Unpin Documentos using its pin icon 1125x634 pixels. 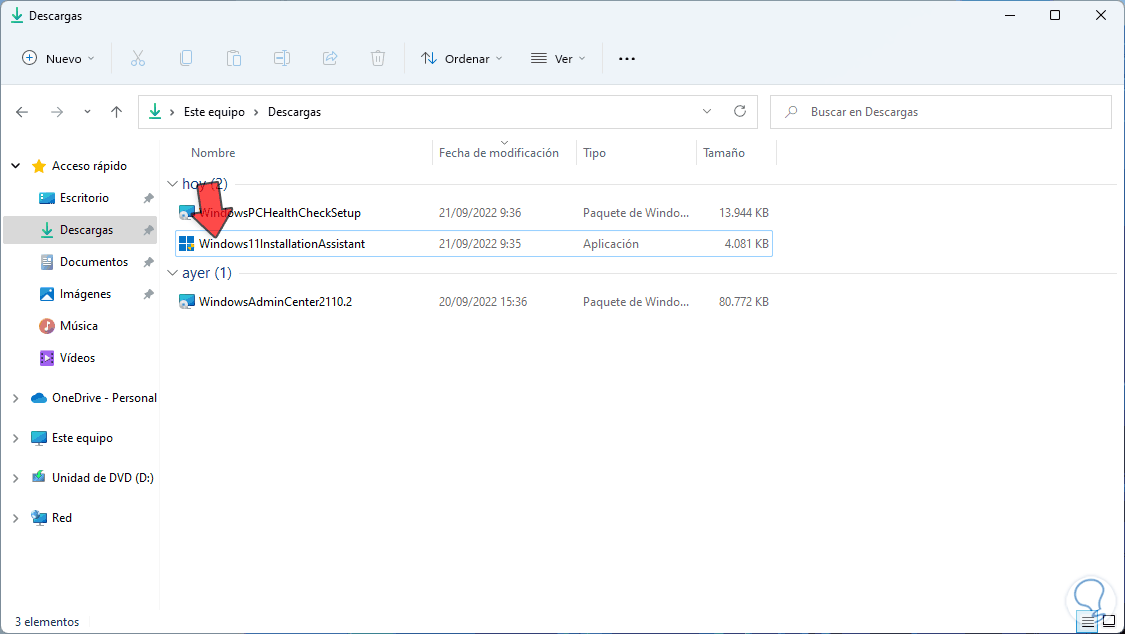pos(149,262)
